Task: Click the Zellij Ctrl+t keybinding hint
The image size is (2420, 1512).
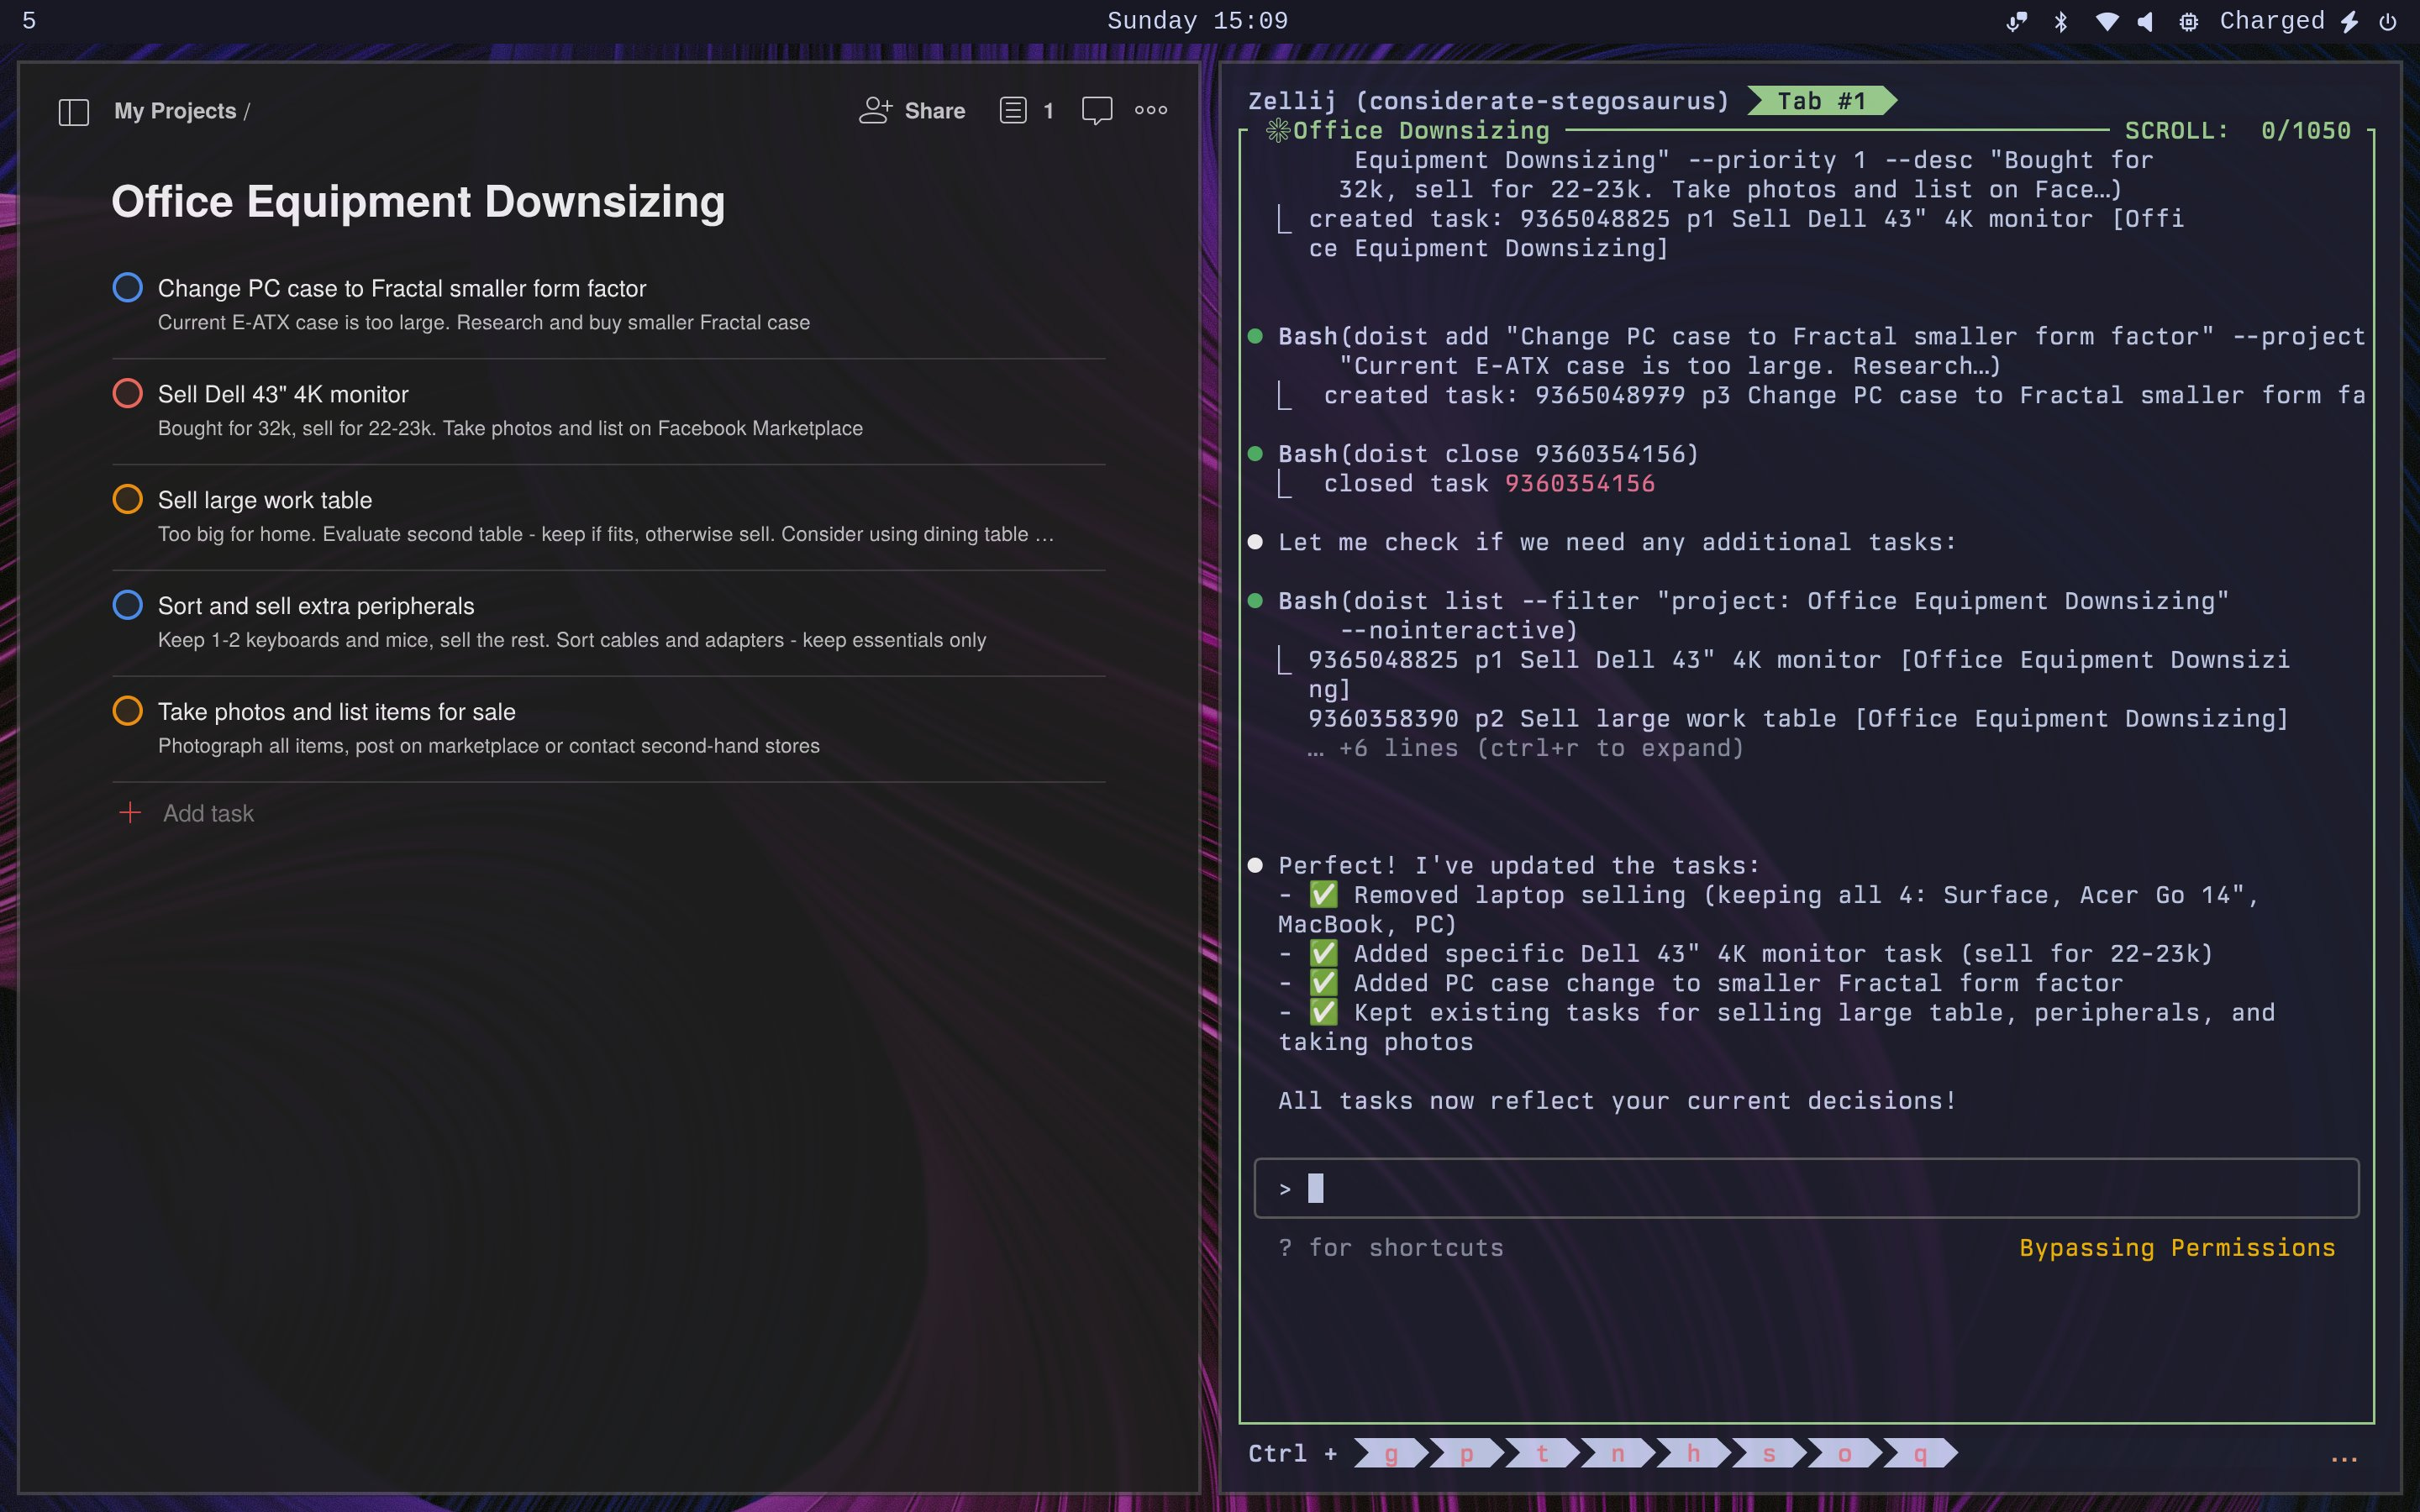Action: [x=1542, y=1454]
